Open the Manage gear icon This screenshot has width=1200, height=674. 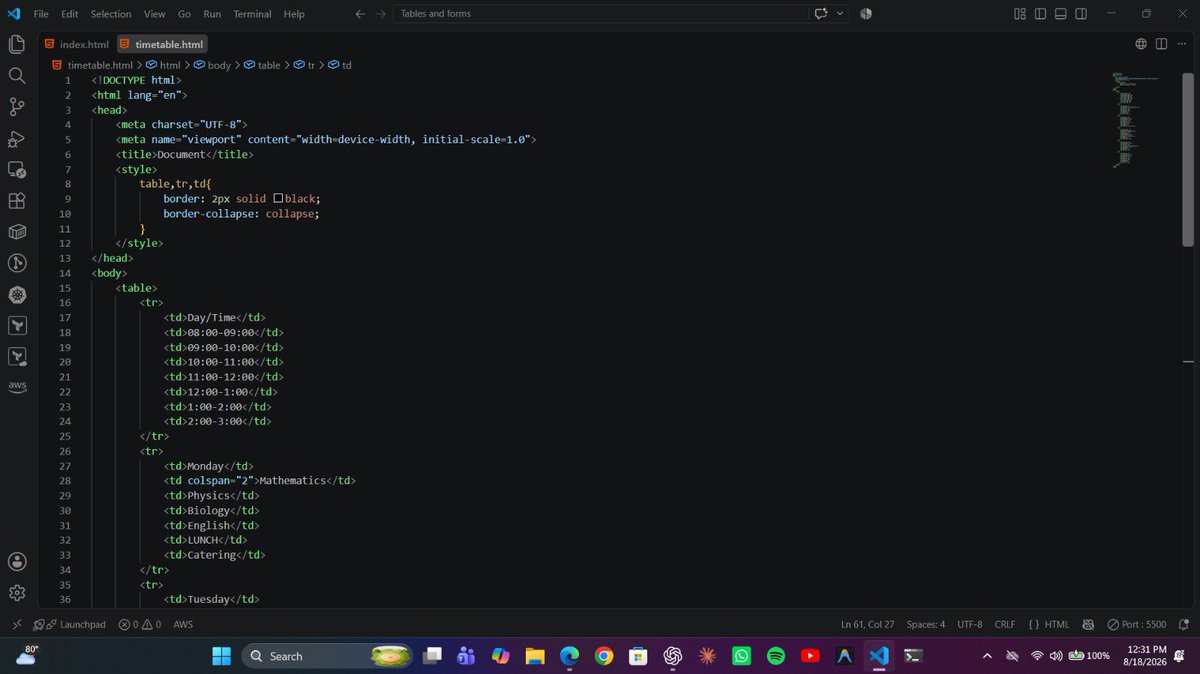tap(17, 593)
